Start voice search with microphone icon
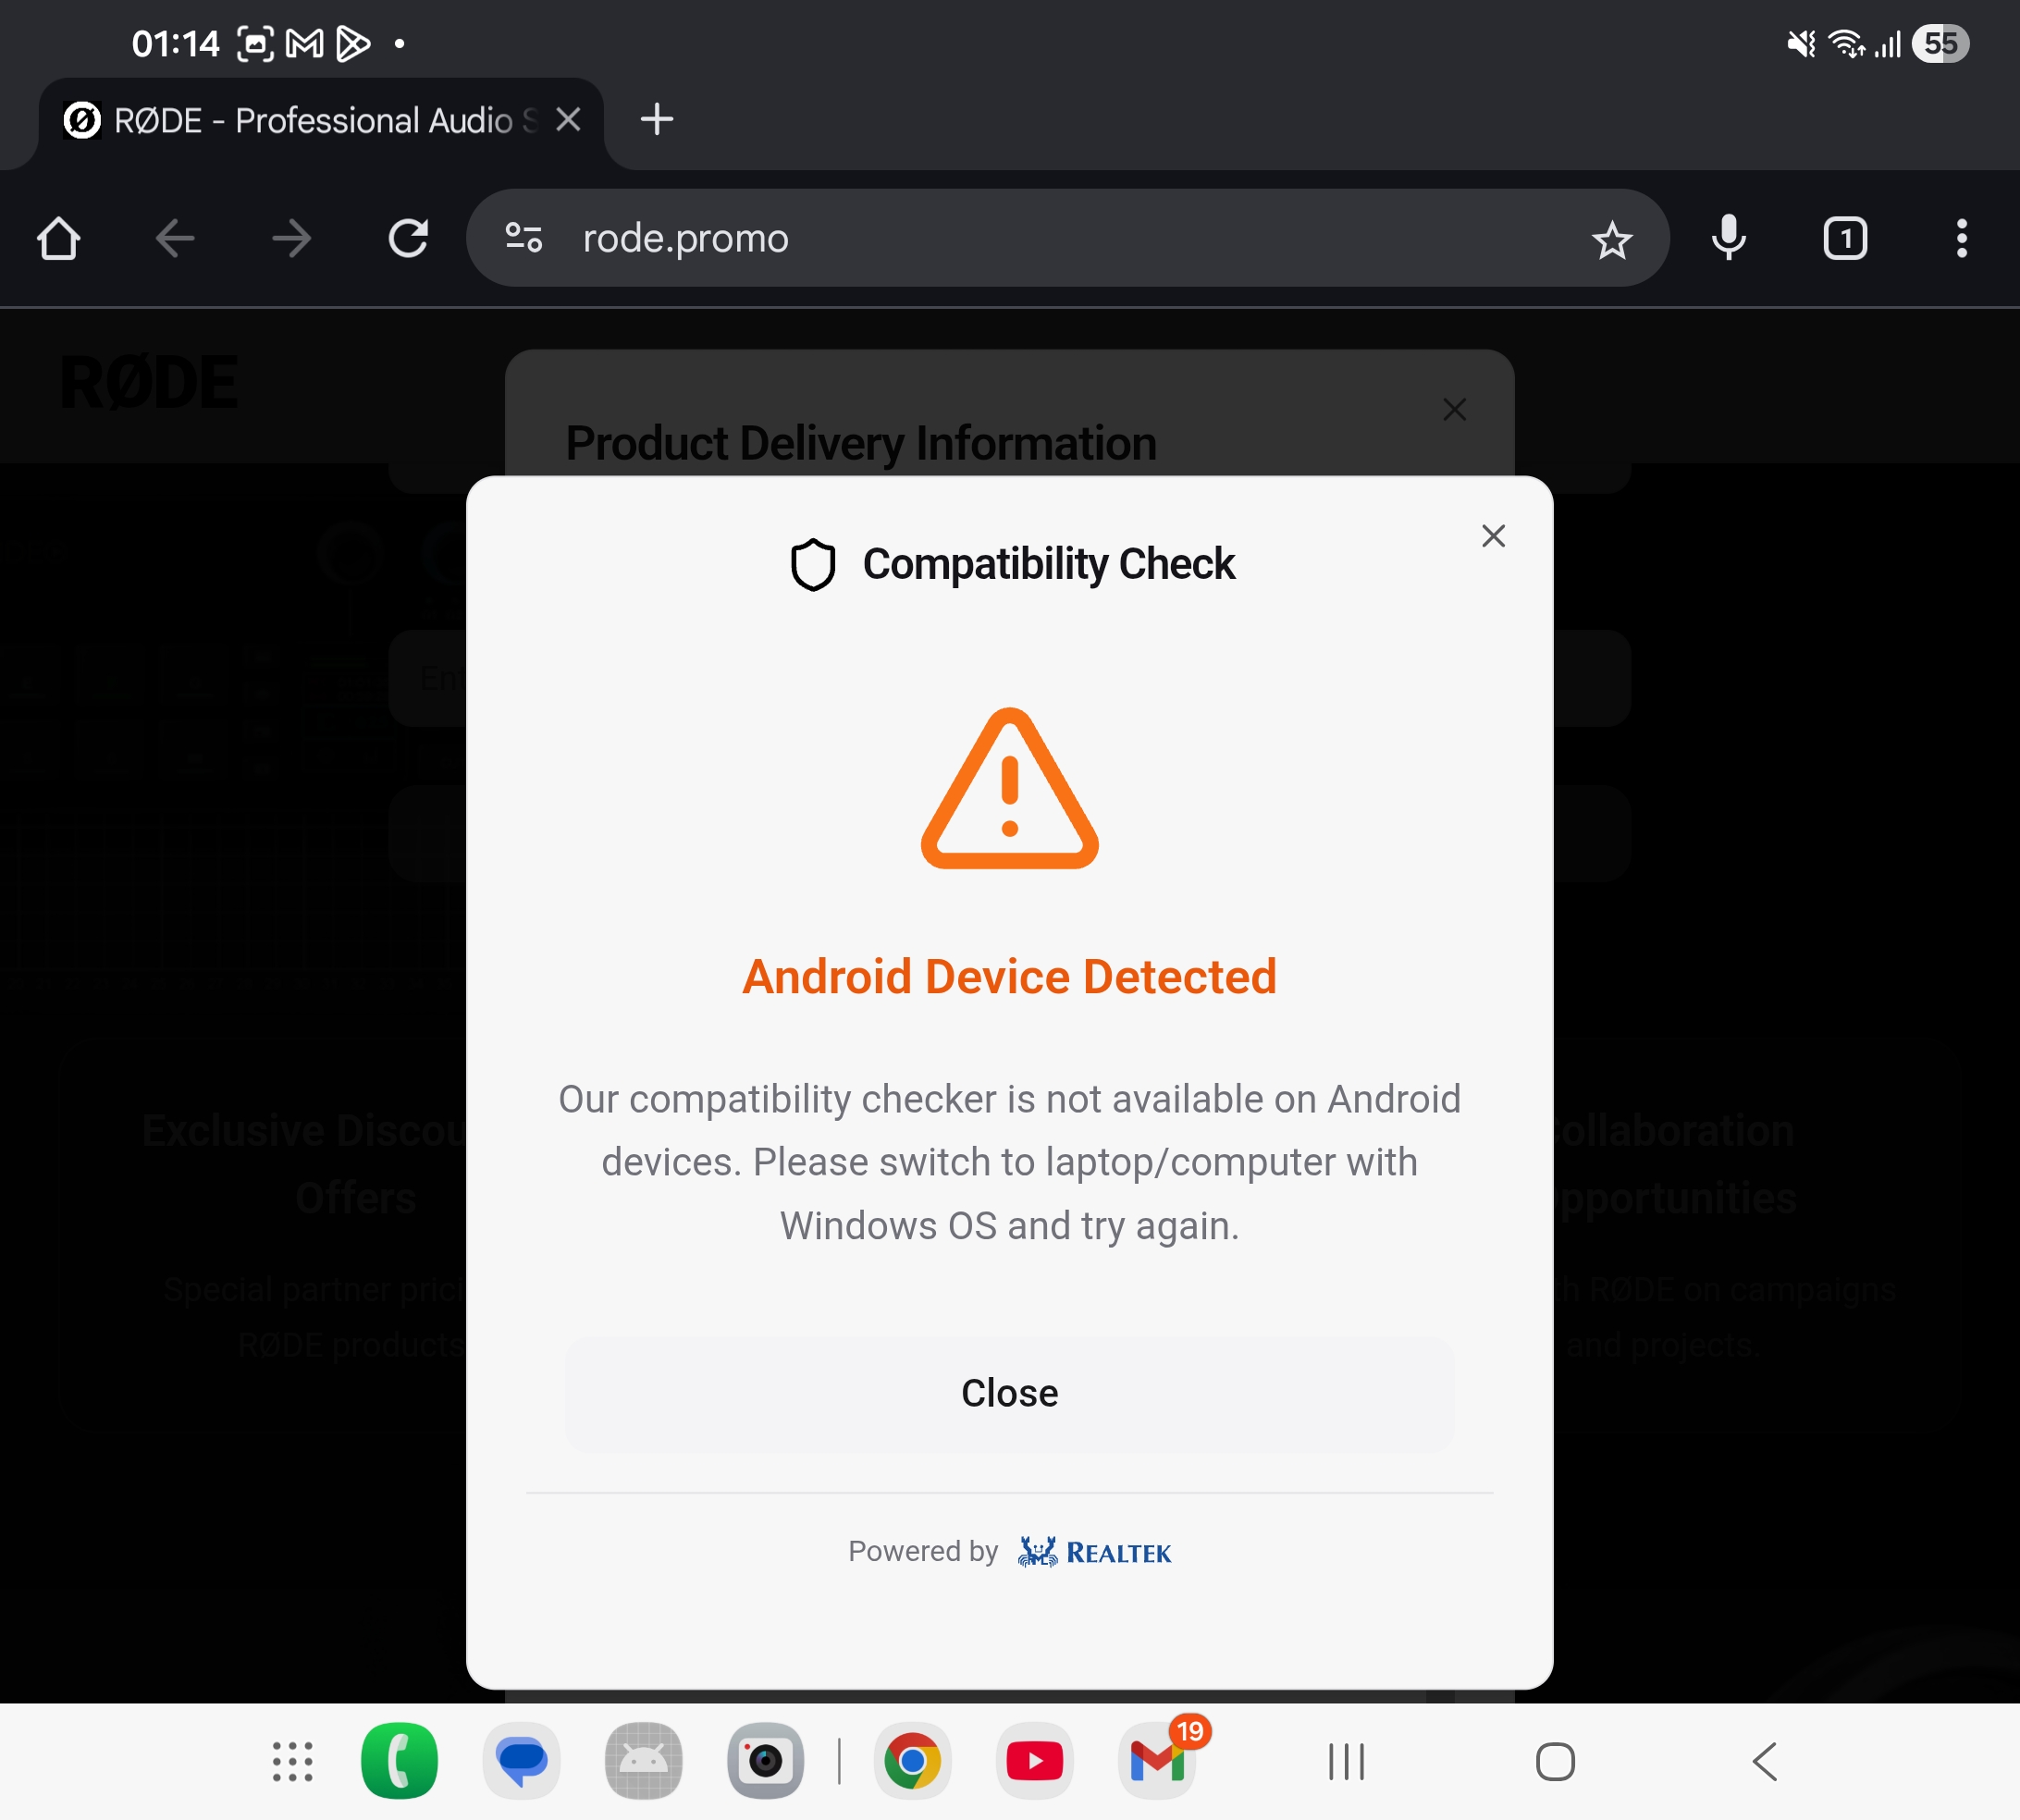2020x1820 pixels. coord(1728,238)
